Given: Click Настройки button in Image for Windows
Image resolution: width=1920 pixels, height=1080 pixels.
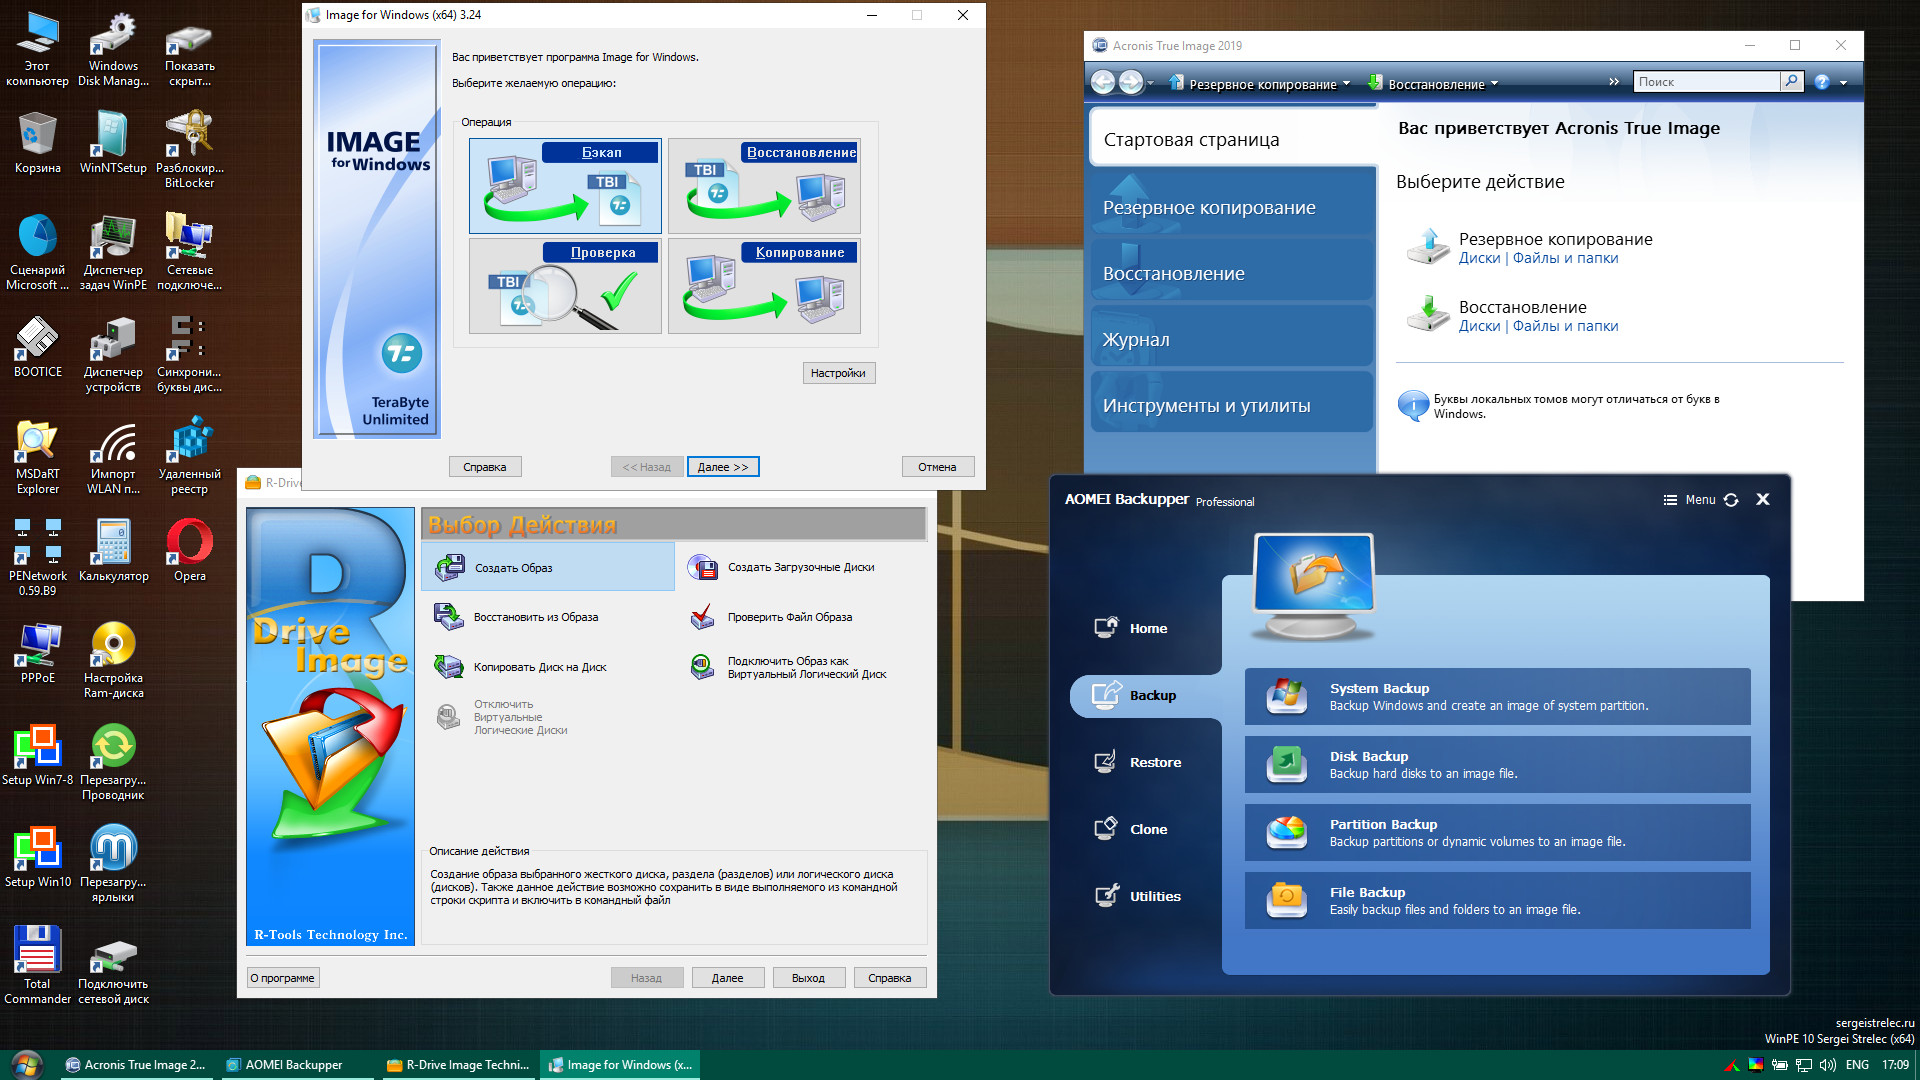Looking at the screenshot, I should [x=839, y=372].
